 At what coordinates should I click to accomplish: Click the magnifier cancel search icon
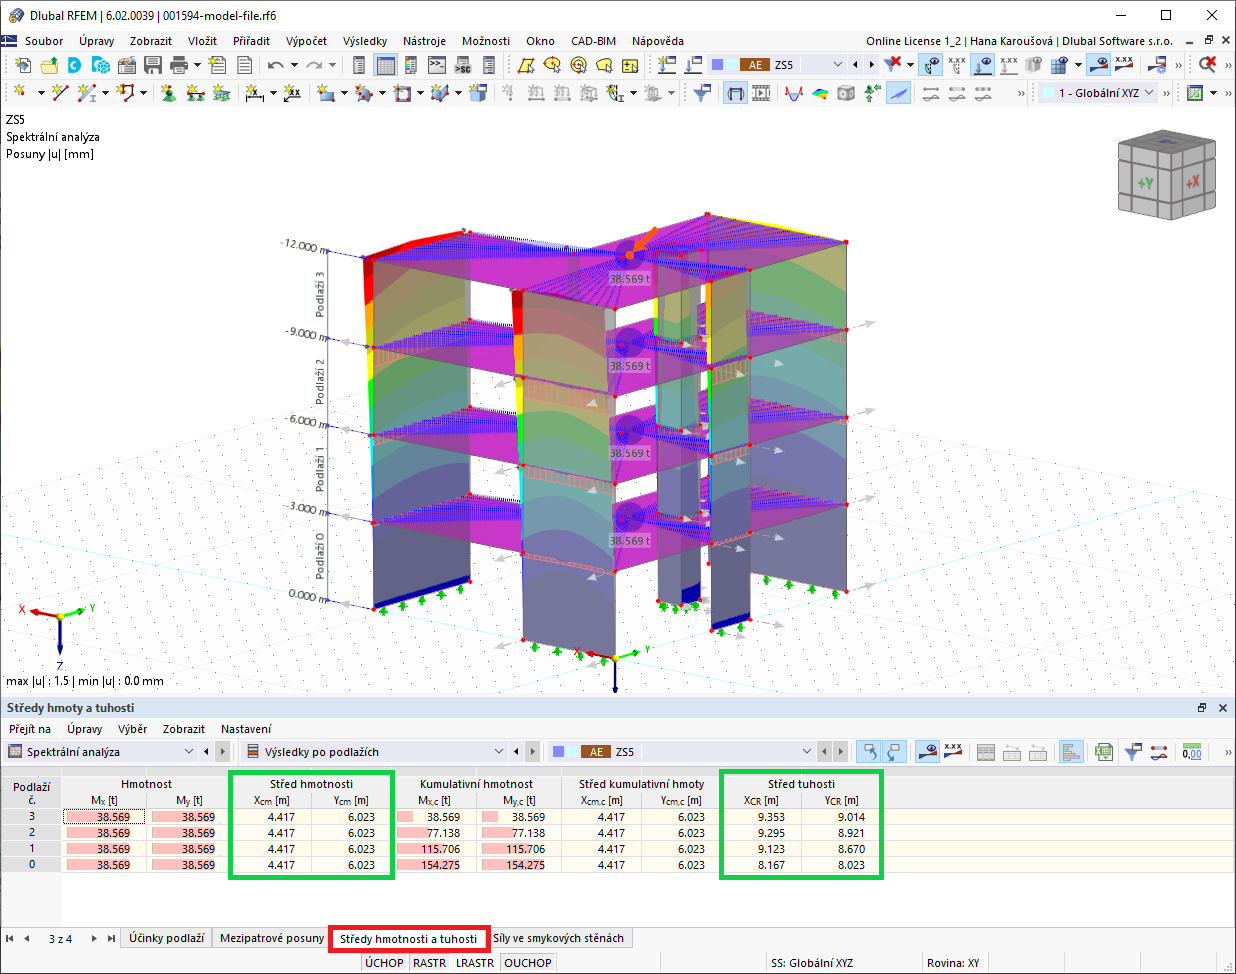(x=1208, y=64)
